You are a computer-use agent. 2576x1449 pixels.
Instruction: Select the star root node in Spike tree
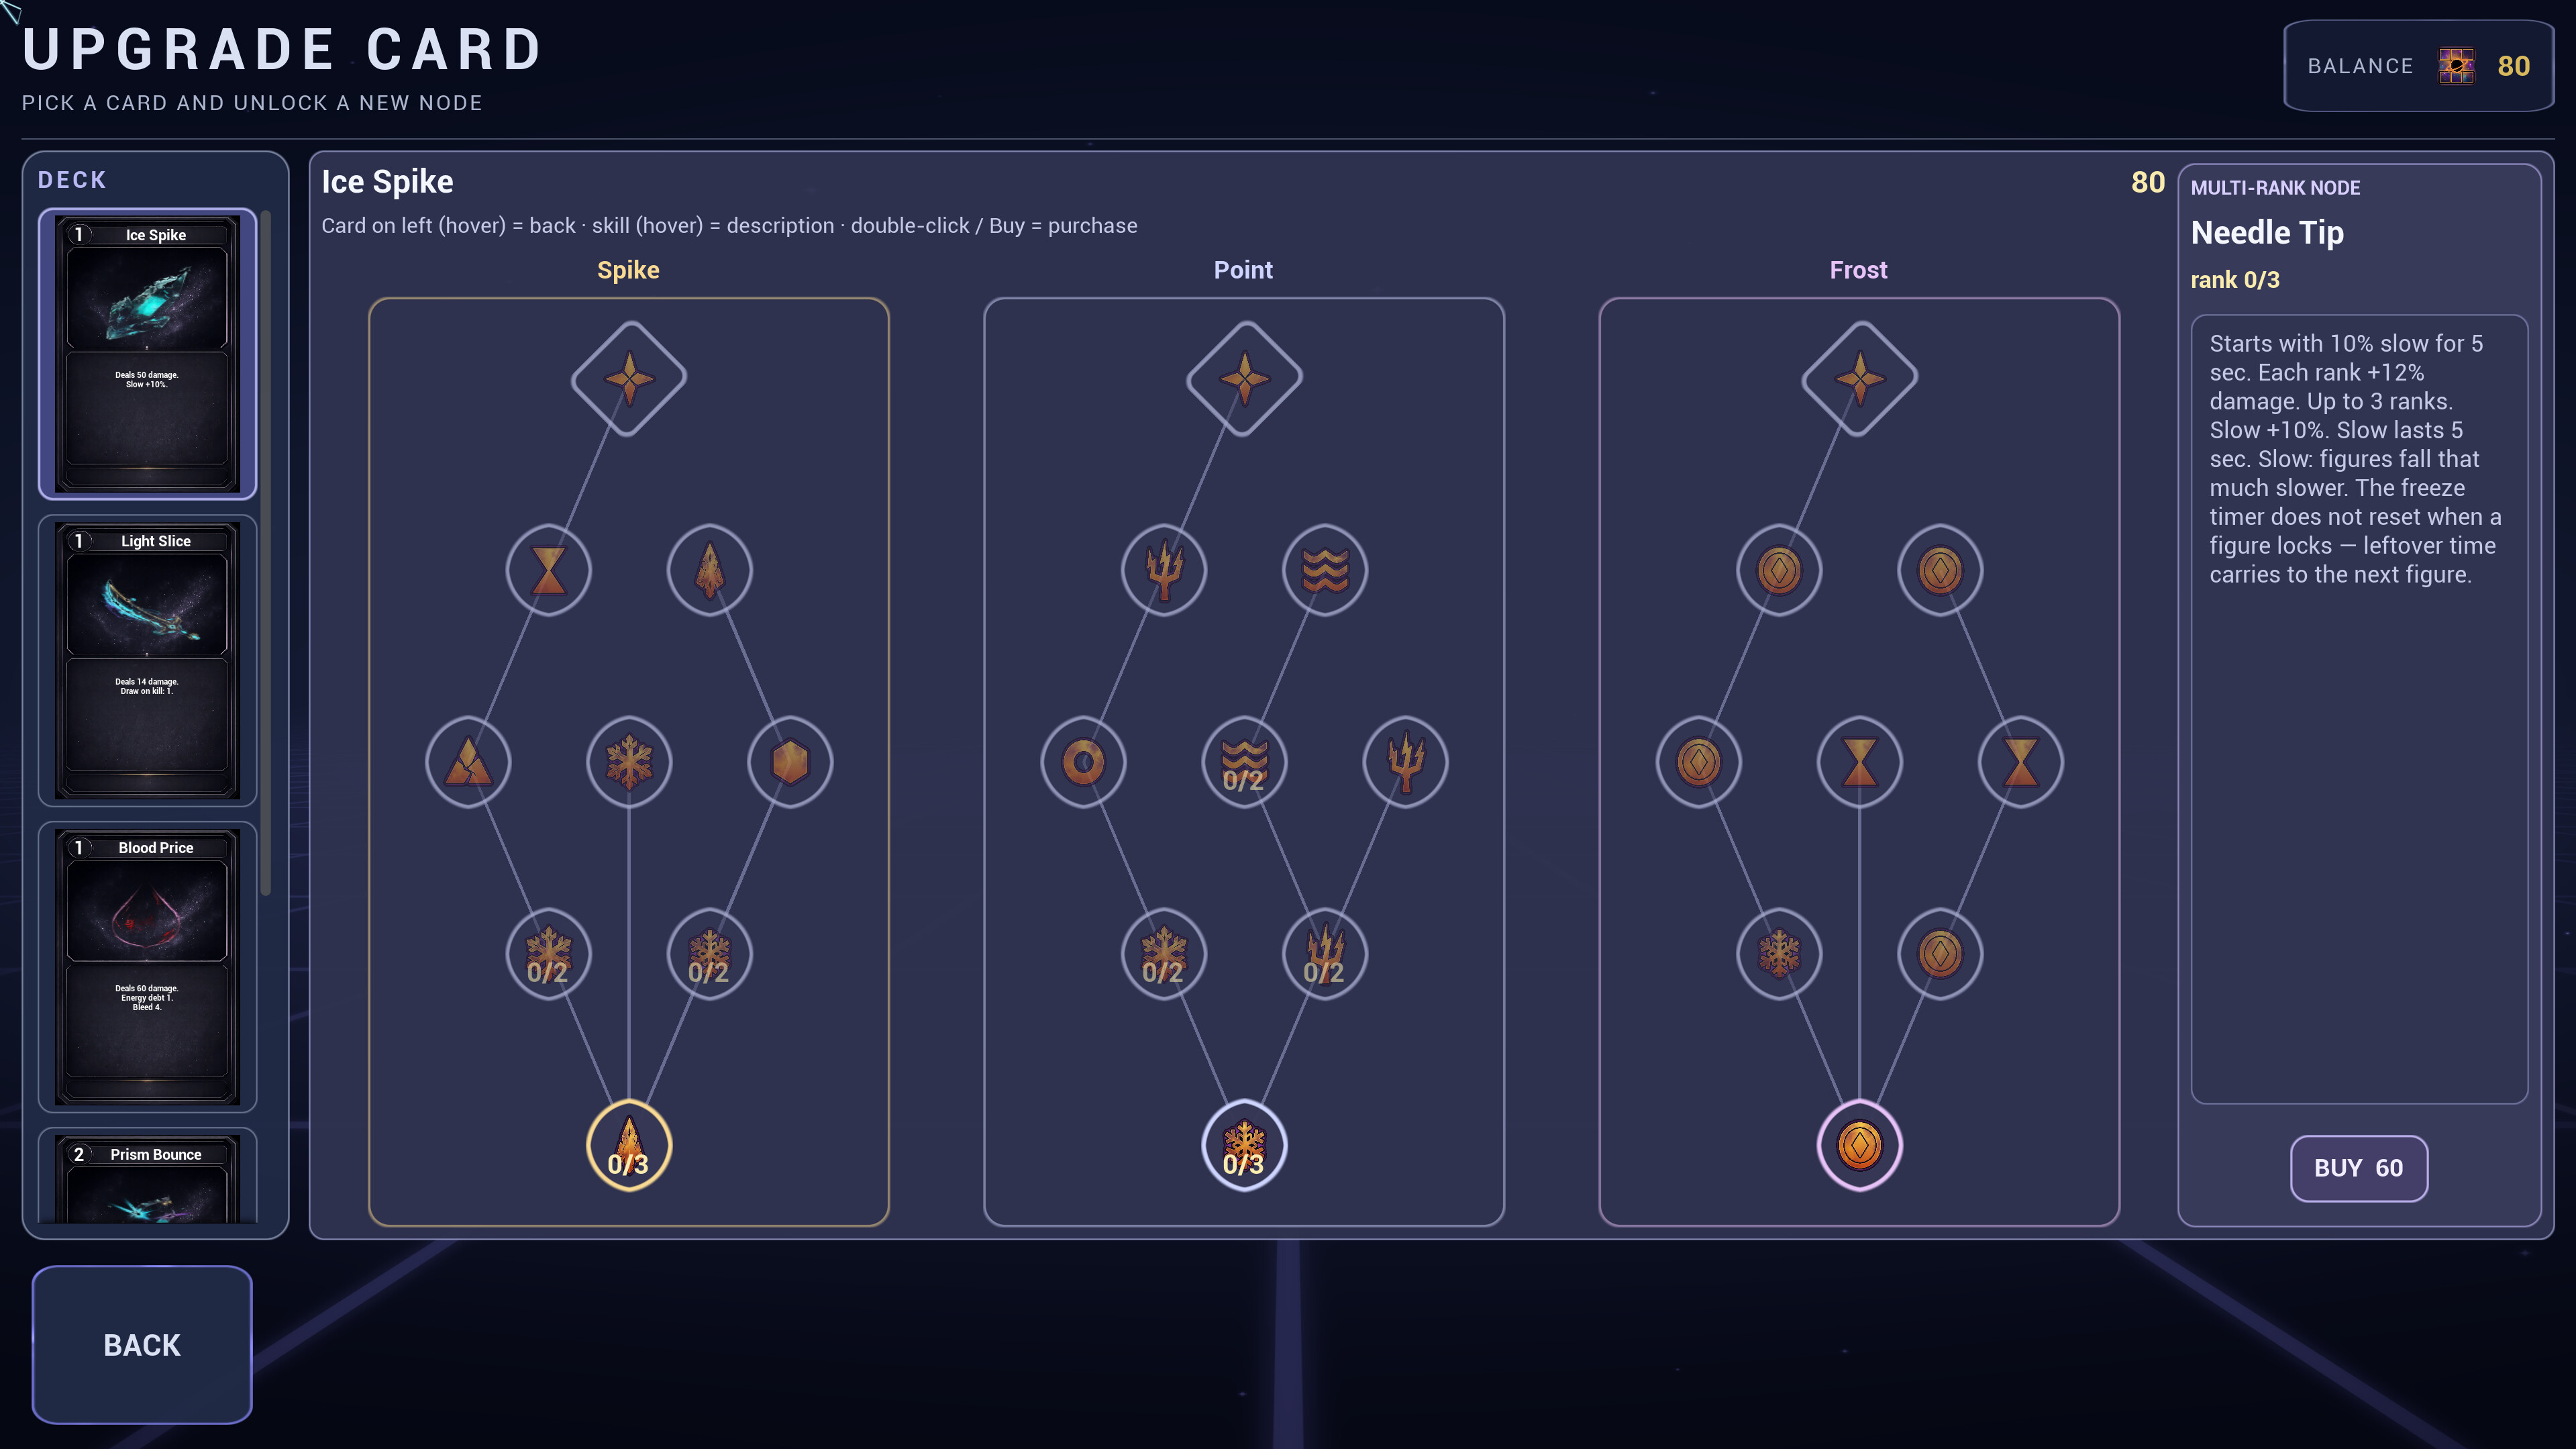pos(628,378)
